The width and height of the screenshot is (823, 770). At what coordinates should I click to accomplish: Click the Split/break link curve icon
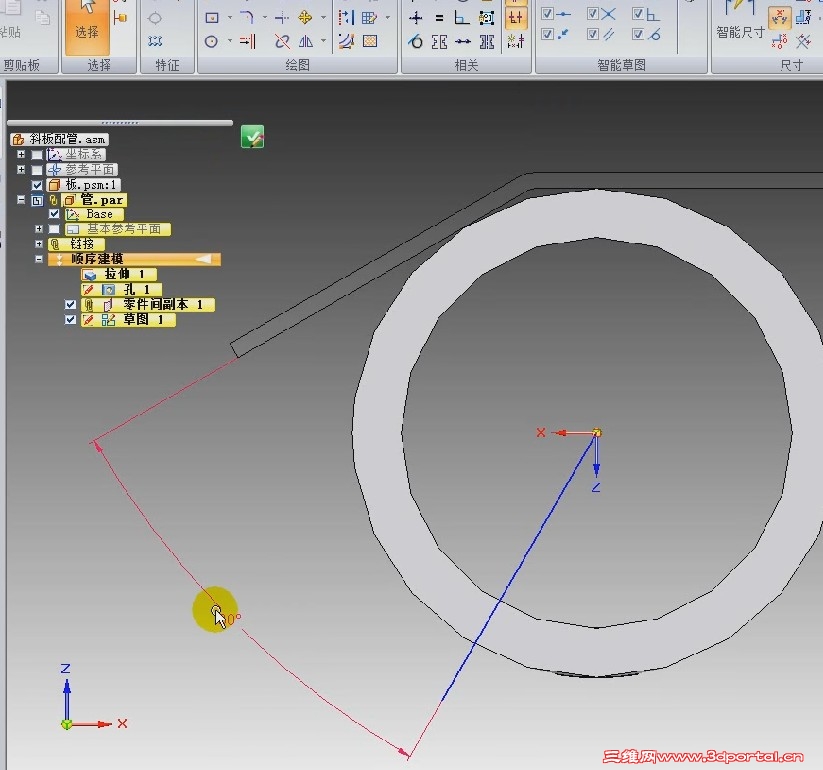click(282, 41)
